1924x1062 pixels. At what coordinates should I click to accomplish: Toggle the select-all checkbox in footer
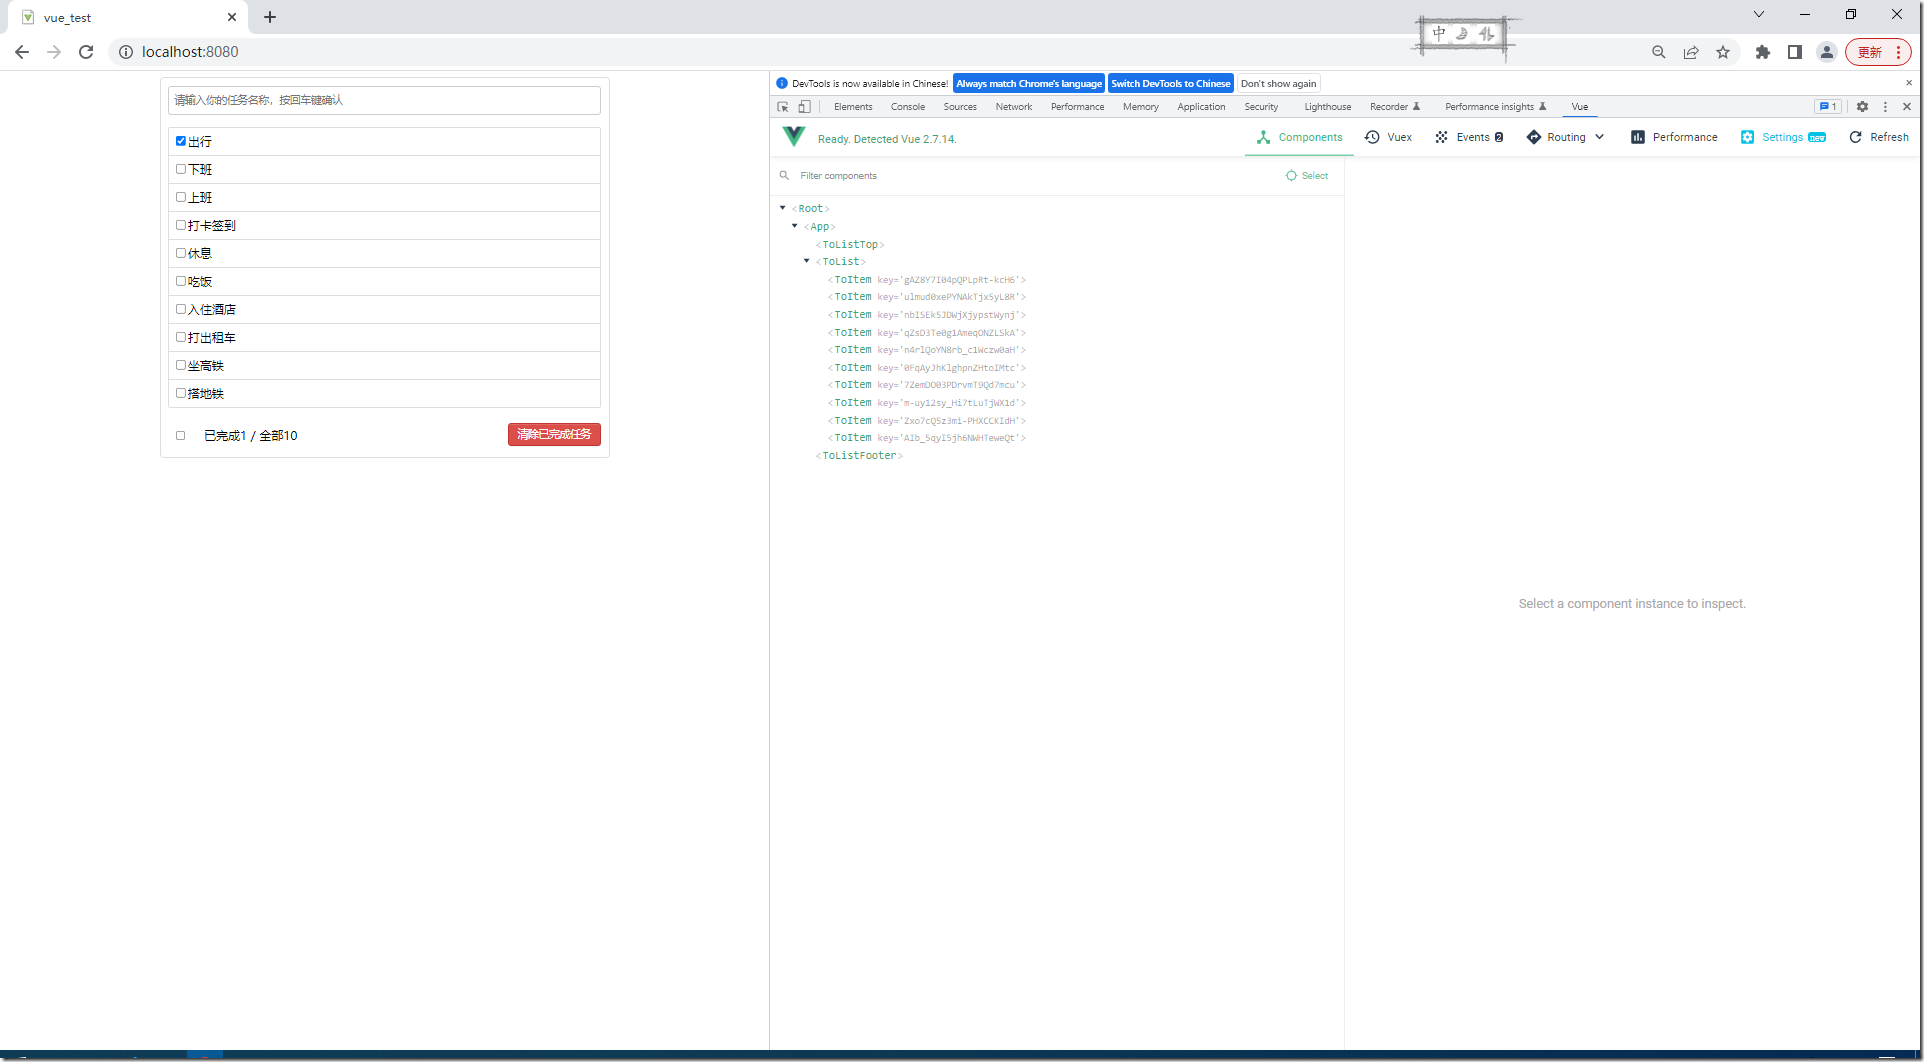tap(181, 435)
